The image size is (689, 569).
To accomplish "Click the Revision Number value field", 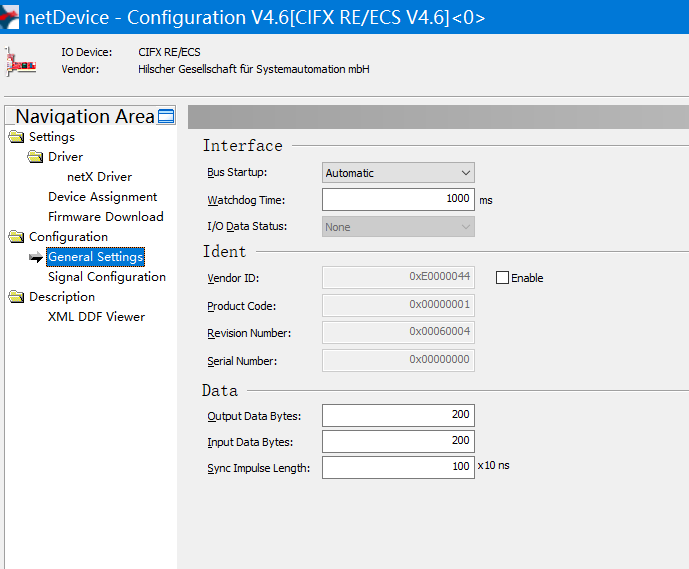I will click(398, 333).
